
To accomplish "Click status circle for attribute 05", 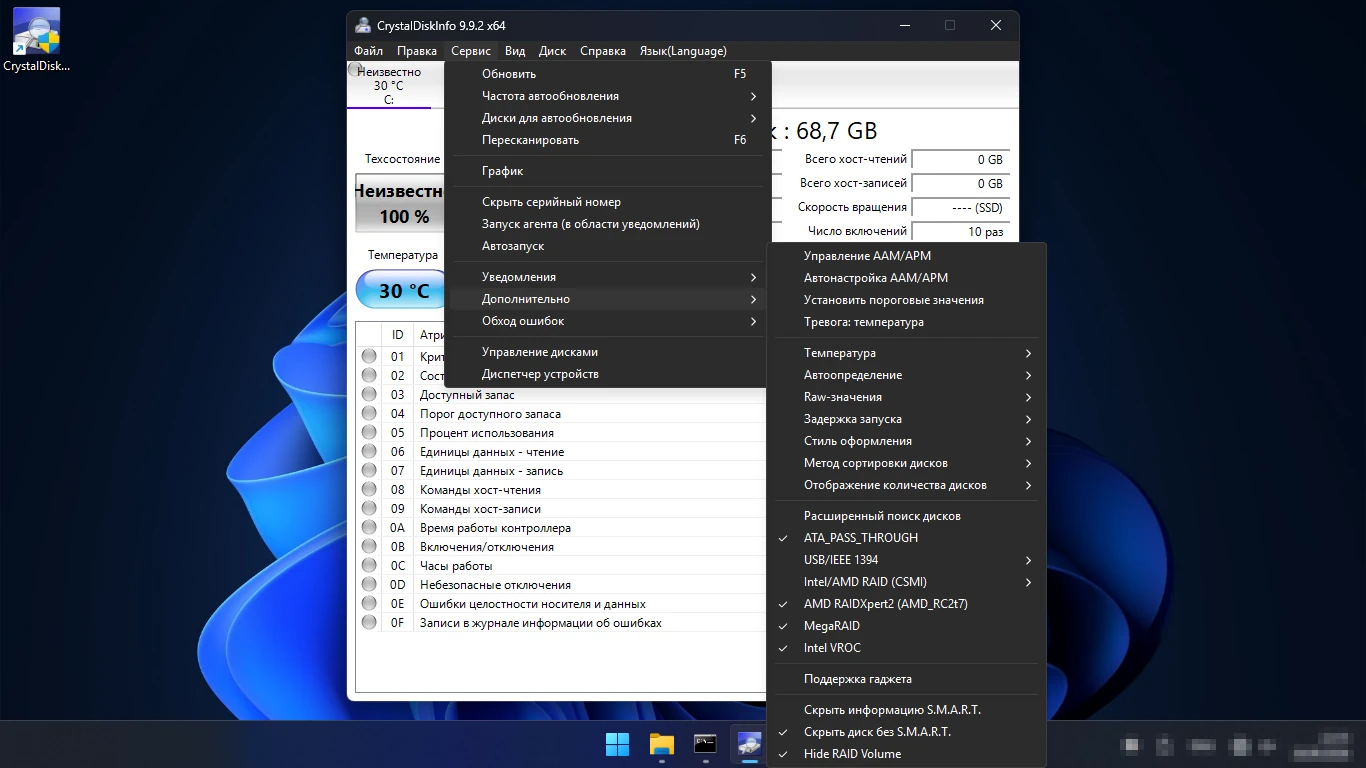I will click(x=369, y=433).
